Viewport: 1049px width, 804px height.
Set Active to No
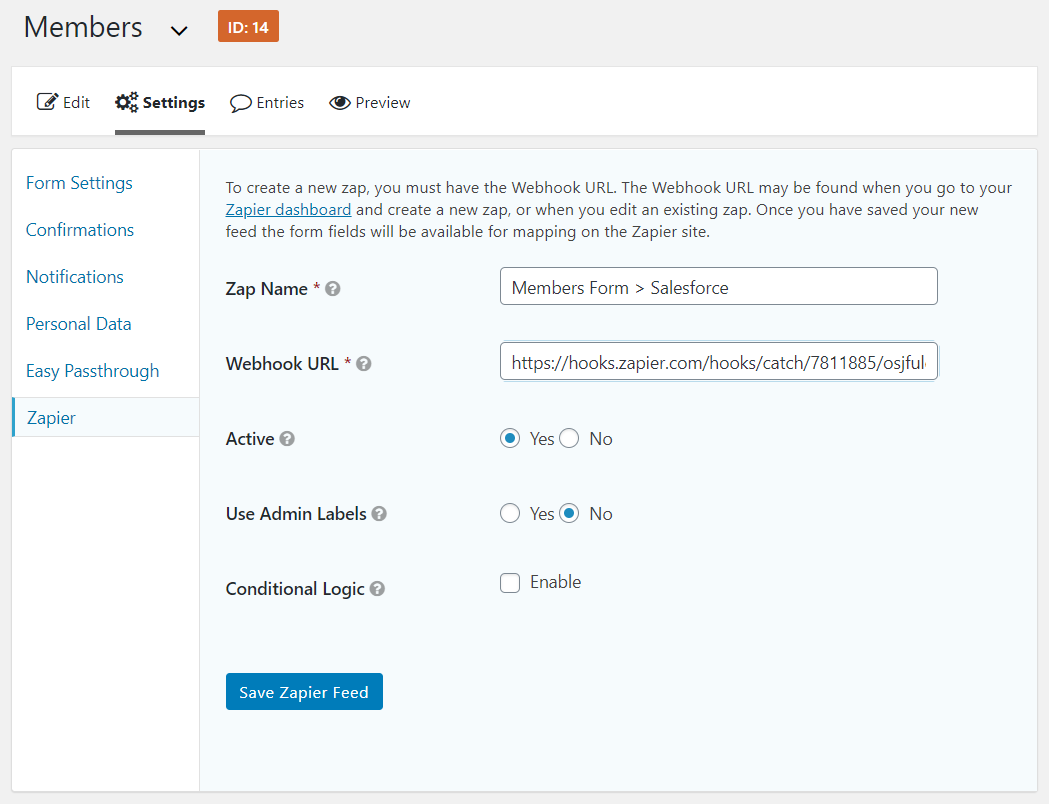click(569, 438)
